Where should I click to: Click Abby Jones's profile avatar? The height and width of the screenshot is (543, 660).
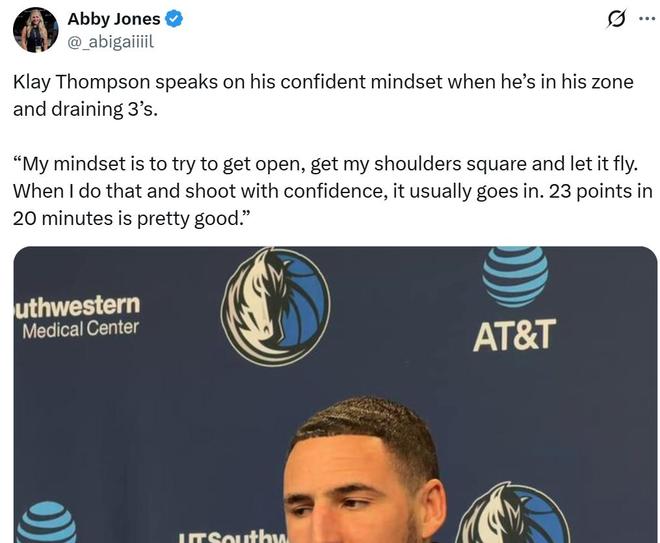pos(35,30)
